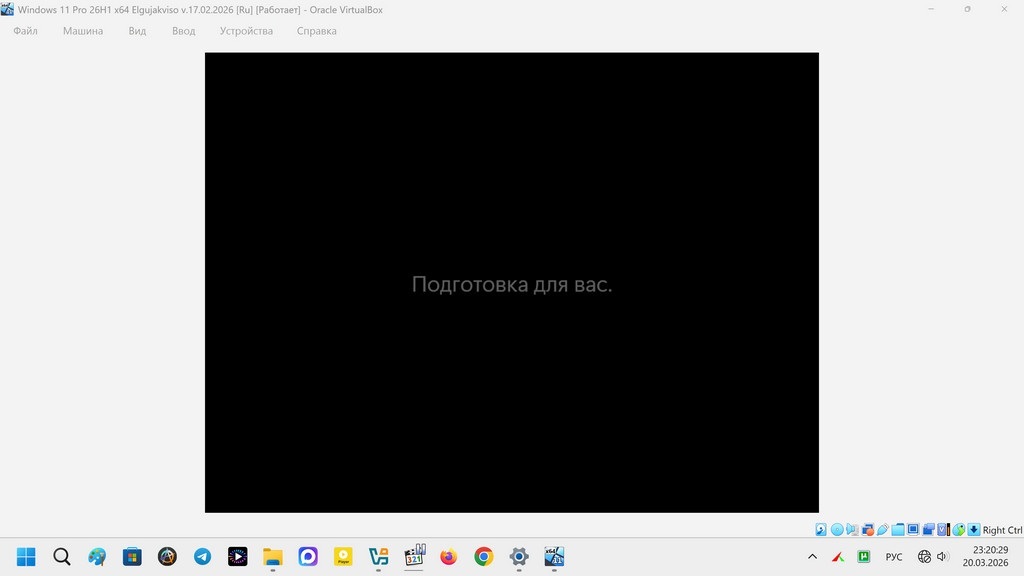Switch the РУС keyboard language indicator
Viewport: 1024px width, 576px height.
[x=893, y=557]
